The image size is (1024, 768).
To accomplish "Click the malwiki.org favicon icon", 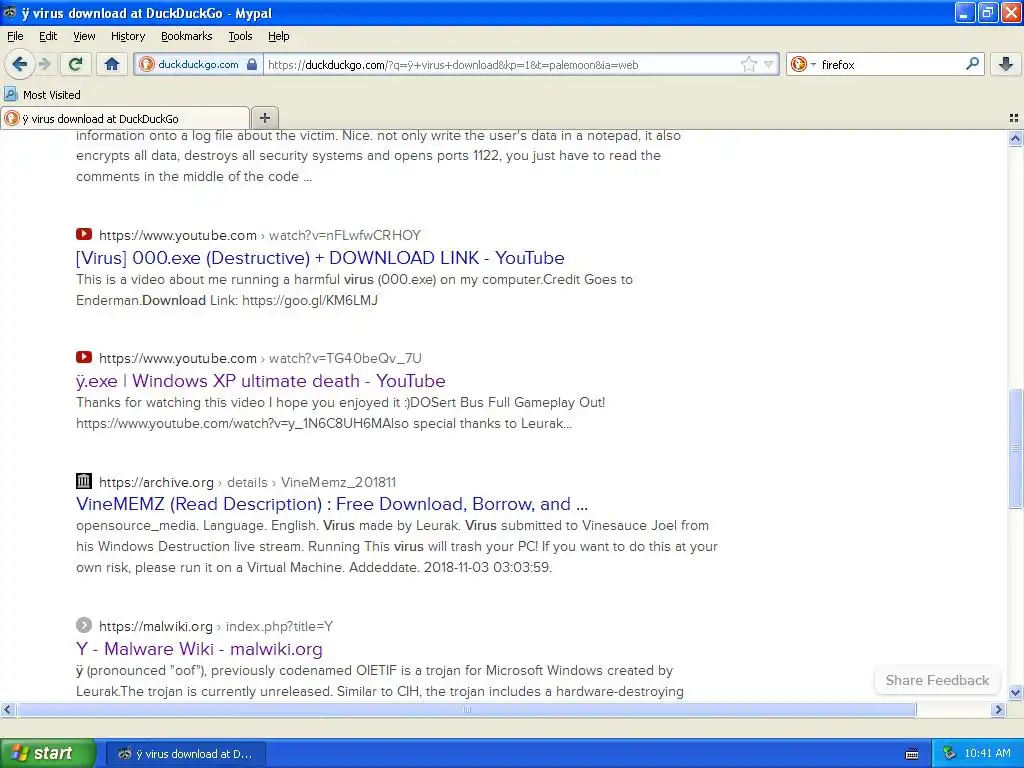I will pyautogui.click(x=84, y=625).
